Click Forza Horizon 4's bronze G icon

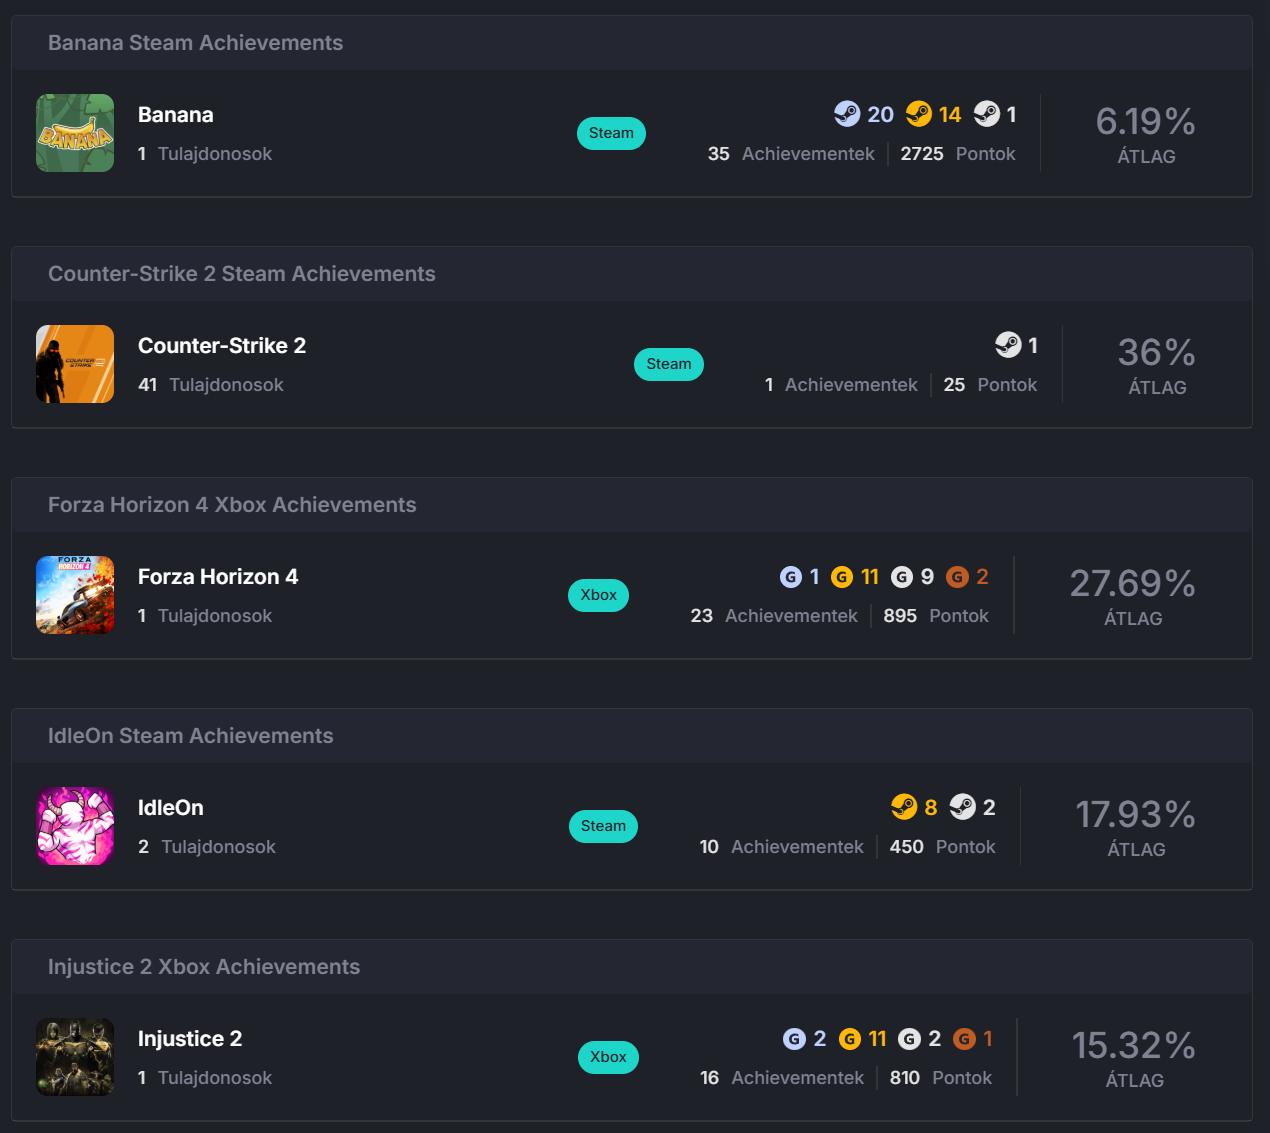pyautogui.click(x=957, y=577)
